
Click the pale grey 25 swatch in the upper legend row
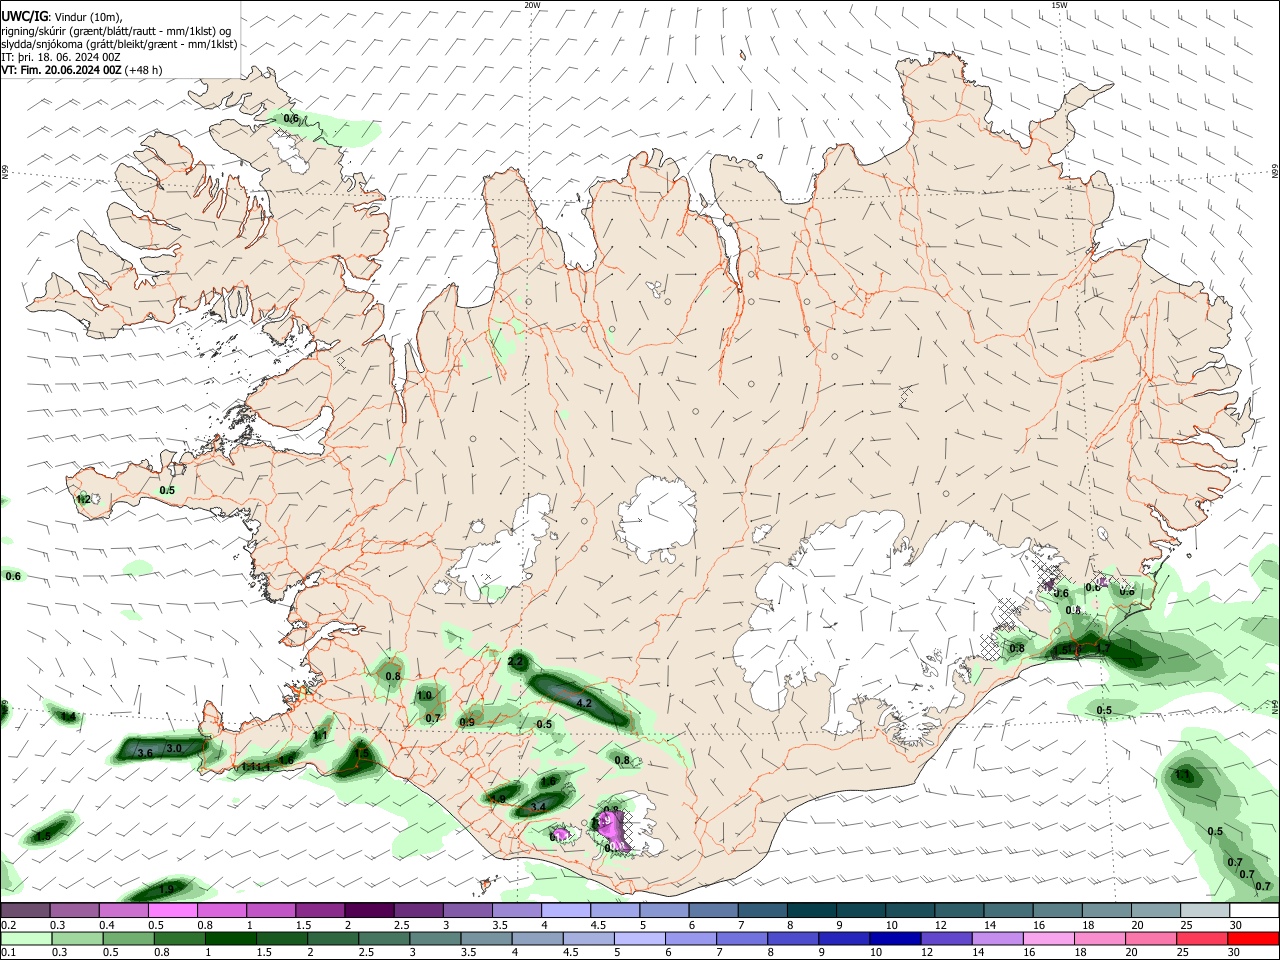(1205, 910)
